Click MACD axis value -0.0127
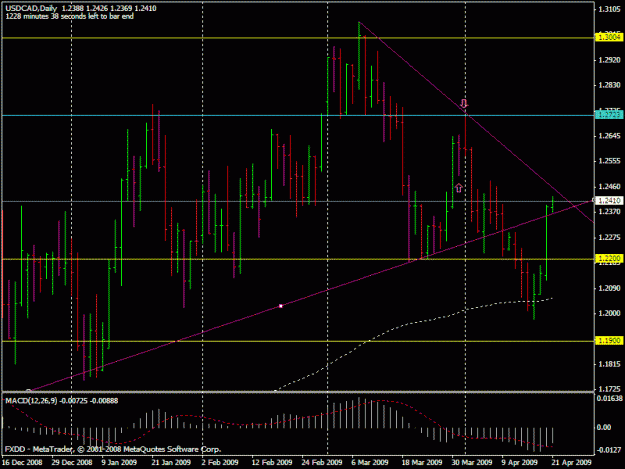This screenshot has width=625, height=469. point(609,450)
